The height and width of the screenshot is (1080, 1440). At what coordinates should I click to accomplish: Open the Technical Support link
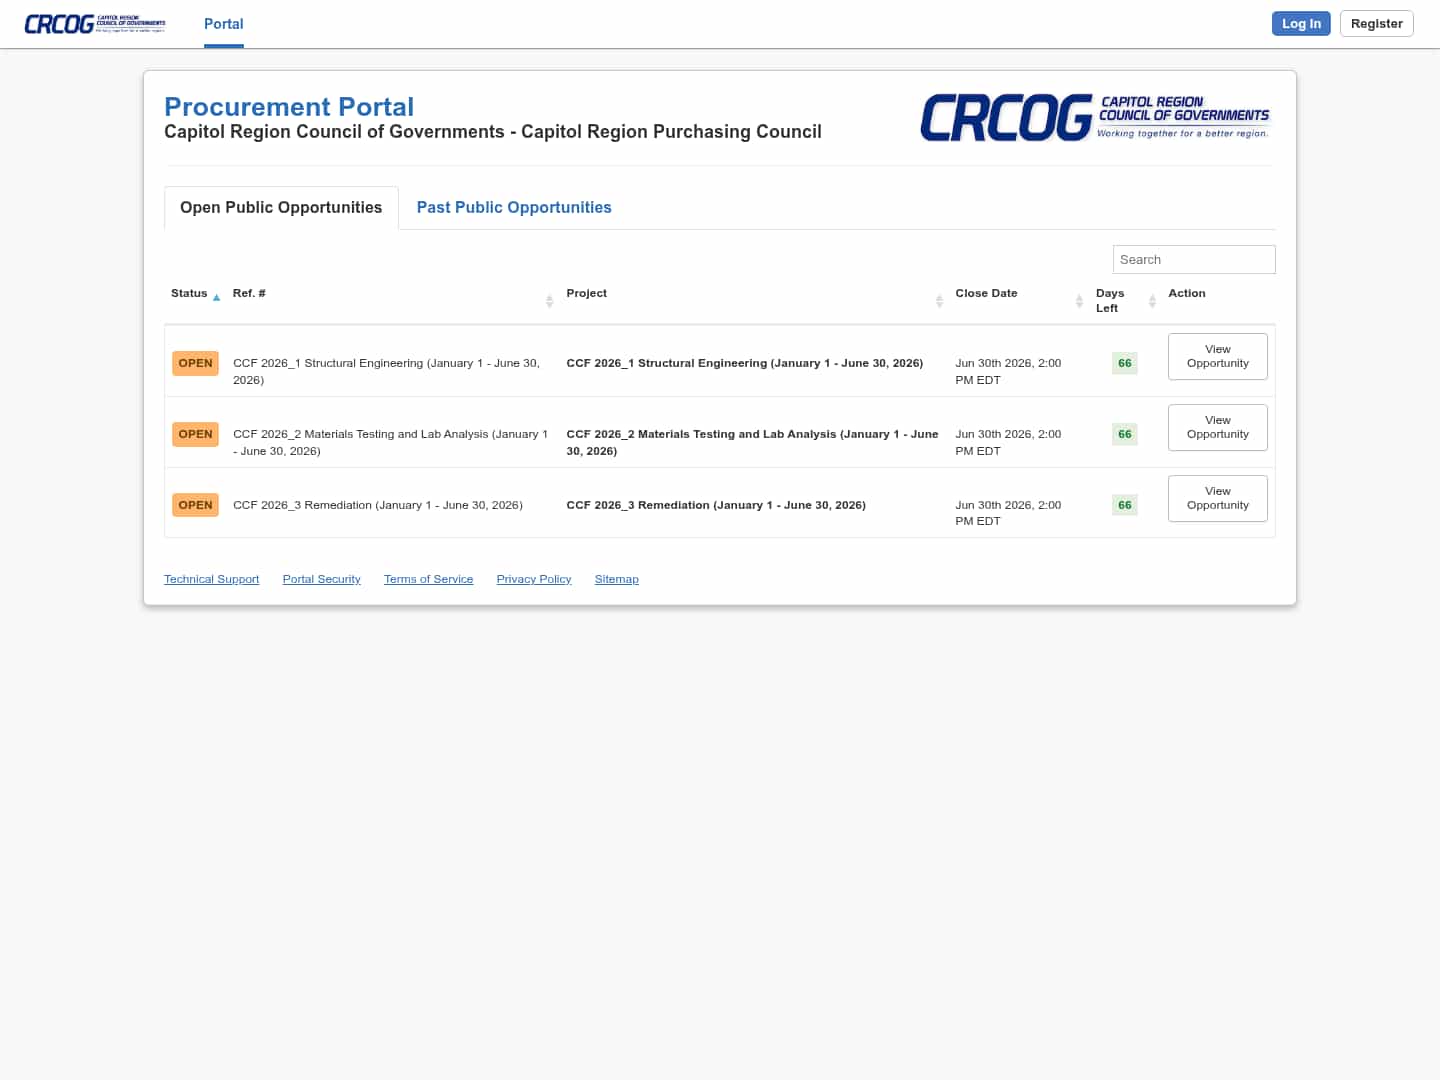211,579
